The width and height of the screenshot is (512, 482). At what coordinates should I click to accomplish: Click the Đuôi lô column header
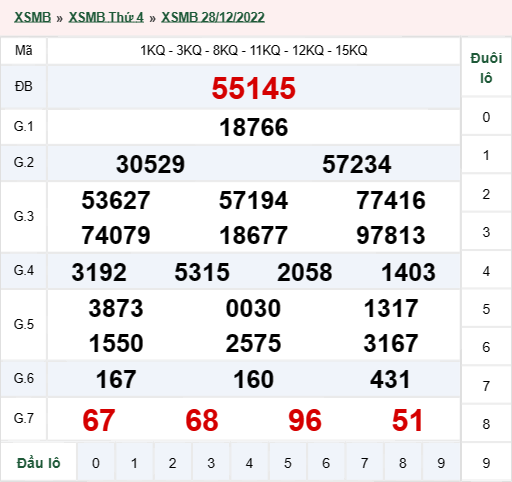tap(486, 68)
